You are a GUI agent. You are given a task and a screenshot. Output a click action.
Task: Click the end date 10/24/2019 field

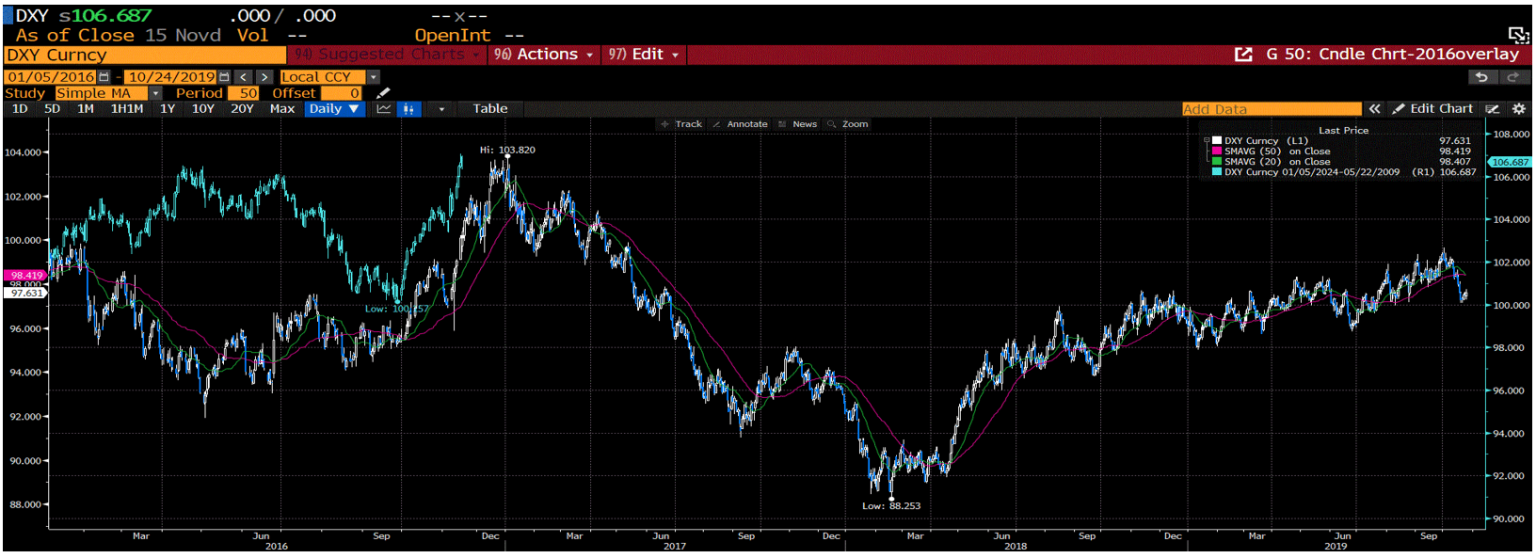[171, 77]
